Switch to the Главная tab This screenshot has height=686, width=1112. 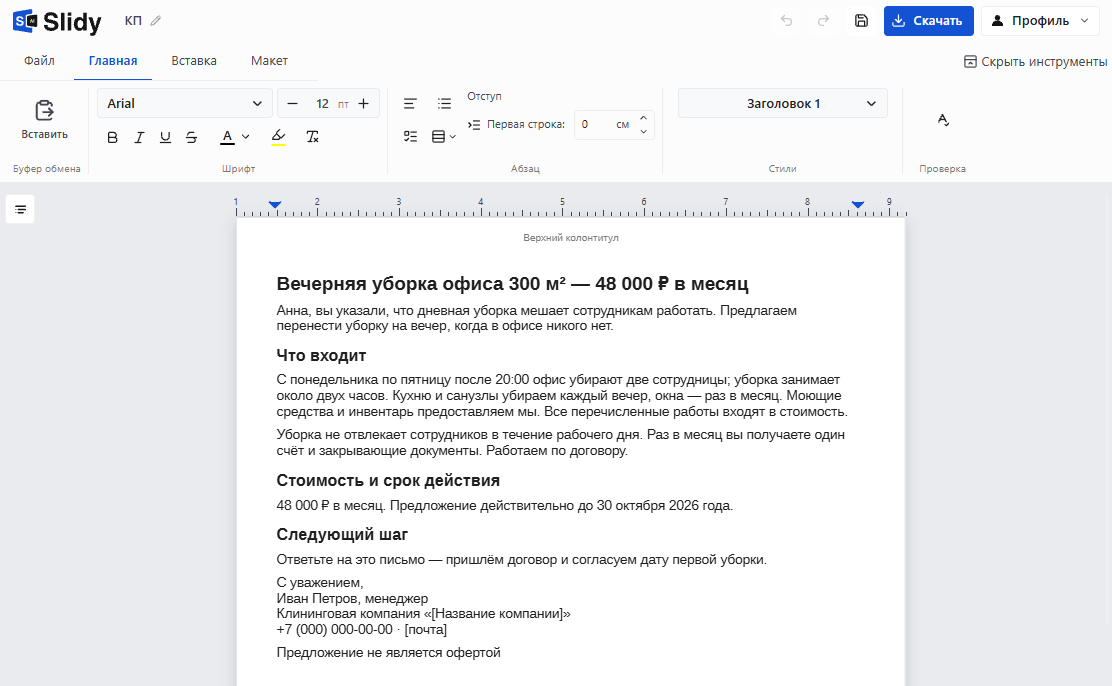point(113,61)
